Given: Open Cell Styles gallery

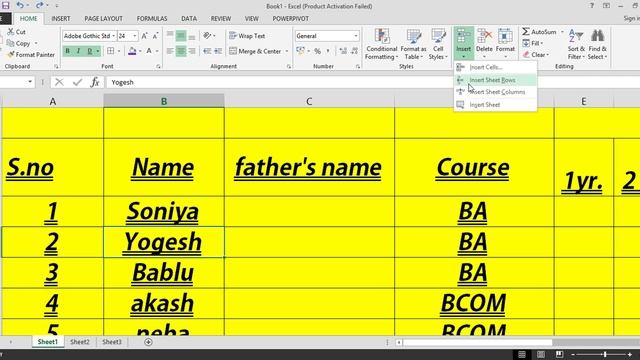Looking at the screenshot, I should [x=438, y=44].
